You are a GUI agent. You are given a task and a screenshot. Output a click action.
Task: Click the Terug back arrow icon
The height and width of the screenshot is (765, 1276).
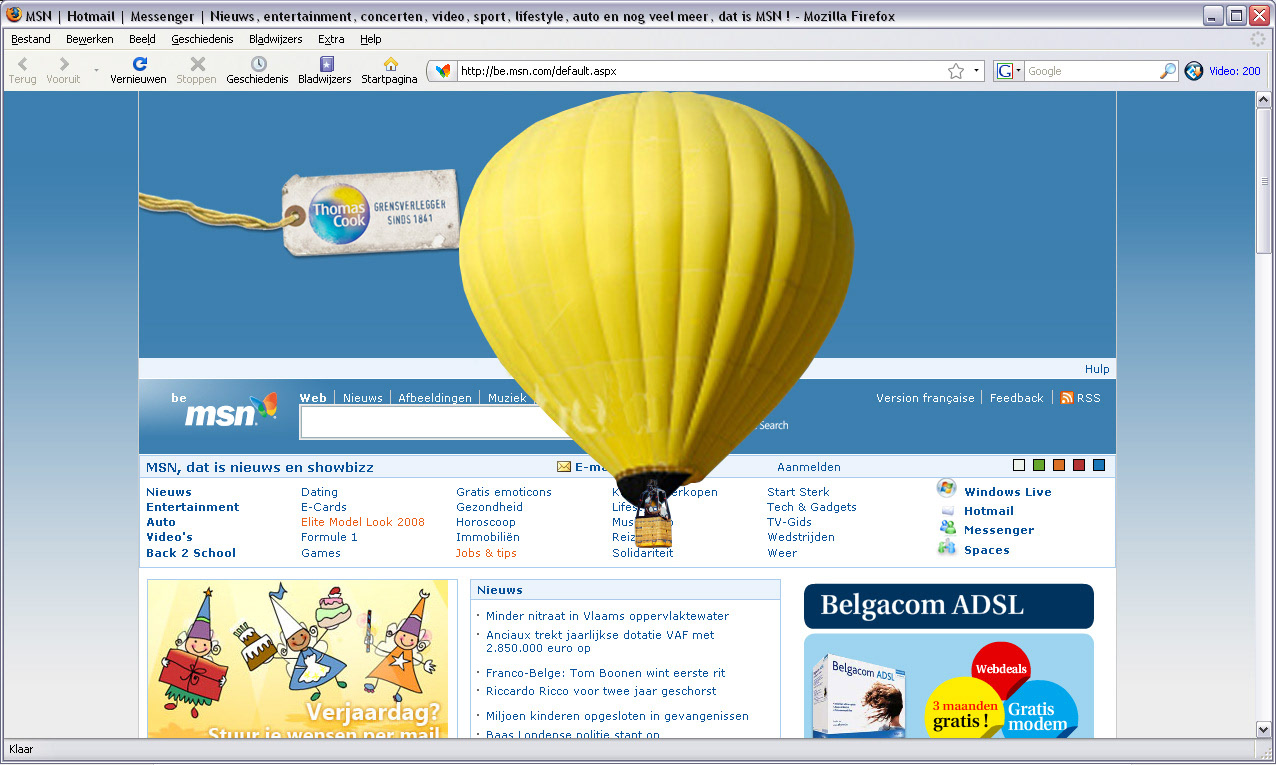click(22, 64)
